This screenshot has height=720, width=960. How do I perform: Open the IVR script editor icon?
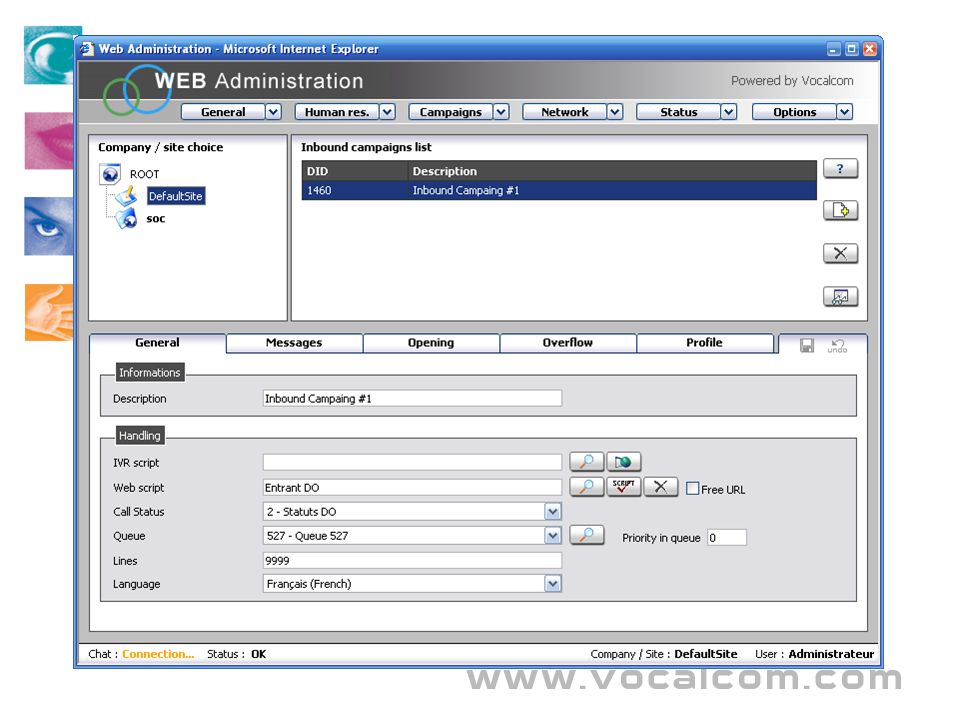click(623, 462)
